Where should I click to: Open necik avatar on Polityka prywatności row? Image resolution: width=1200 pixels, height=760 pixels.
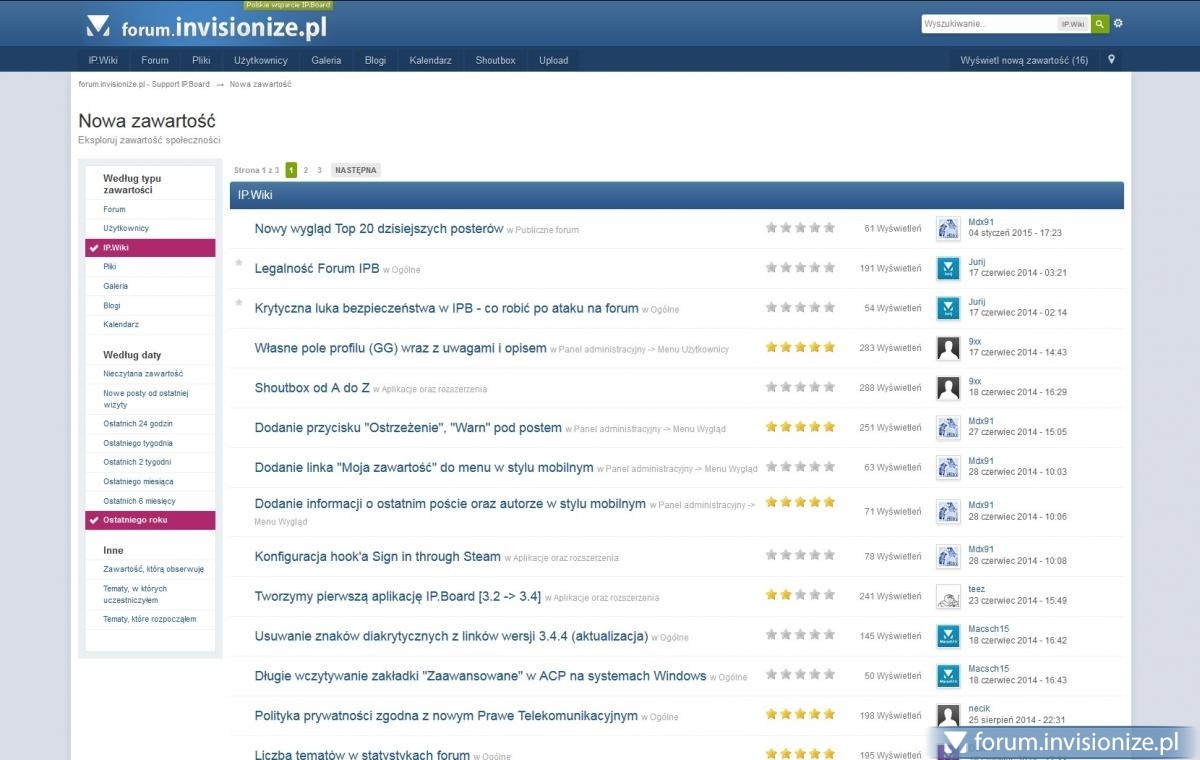(948, 716)
